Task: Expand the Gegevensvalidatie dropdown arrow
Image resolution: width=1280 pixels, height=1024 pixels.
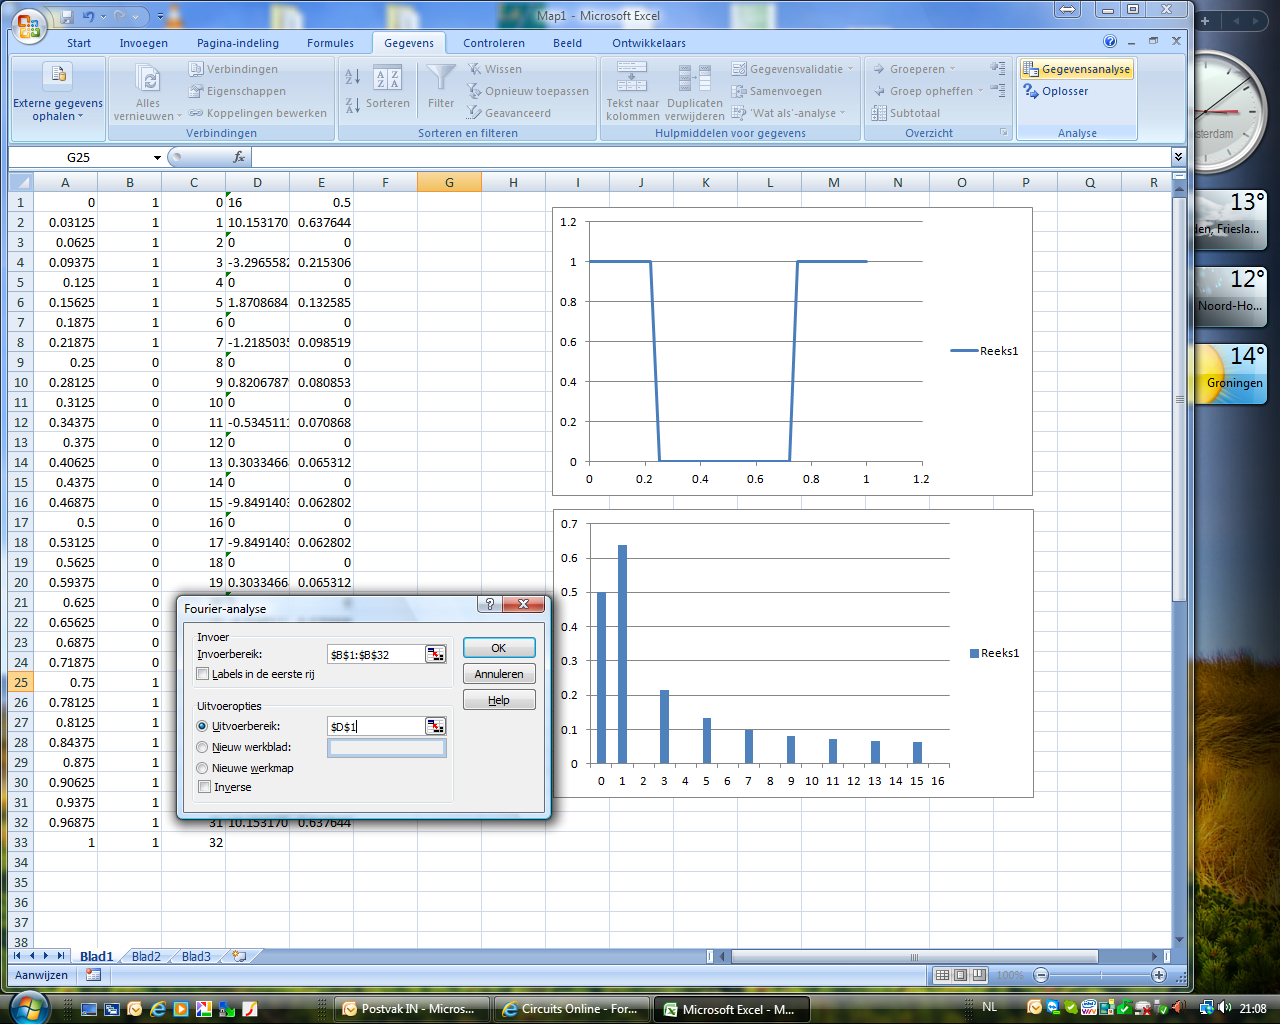Action: click(850, 69)
